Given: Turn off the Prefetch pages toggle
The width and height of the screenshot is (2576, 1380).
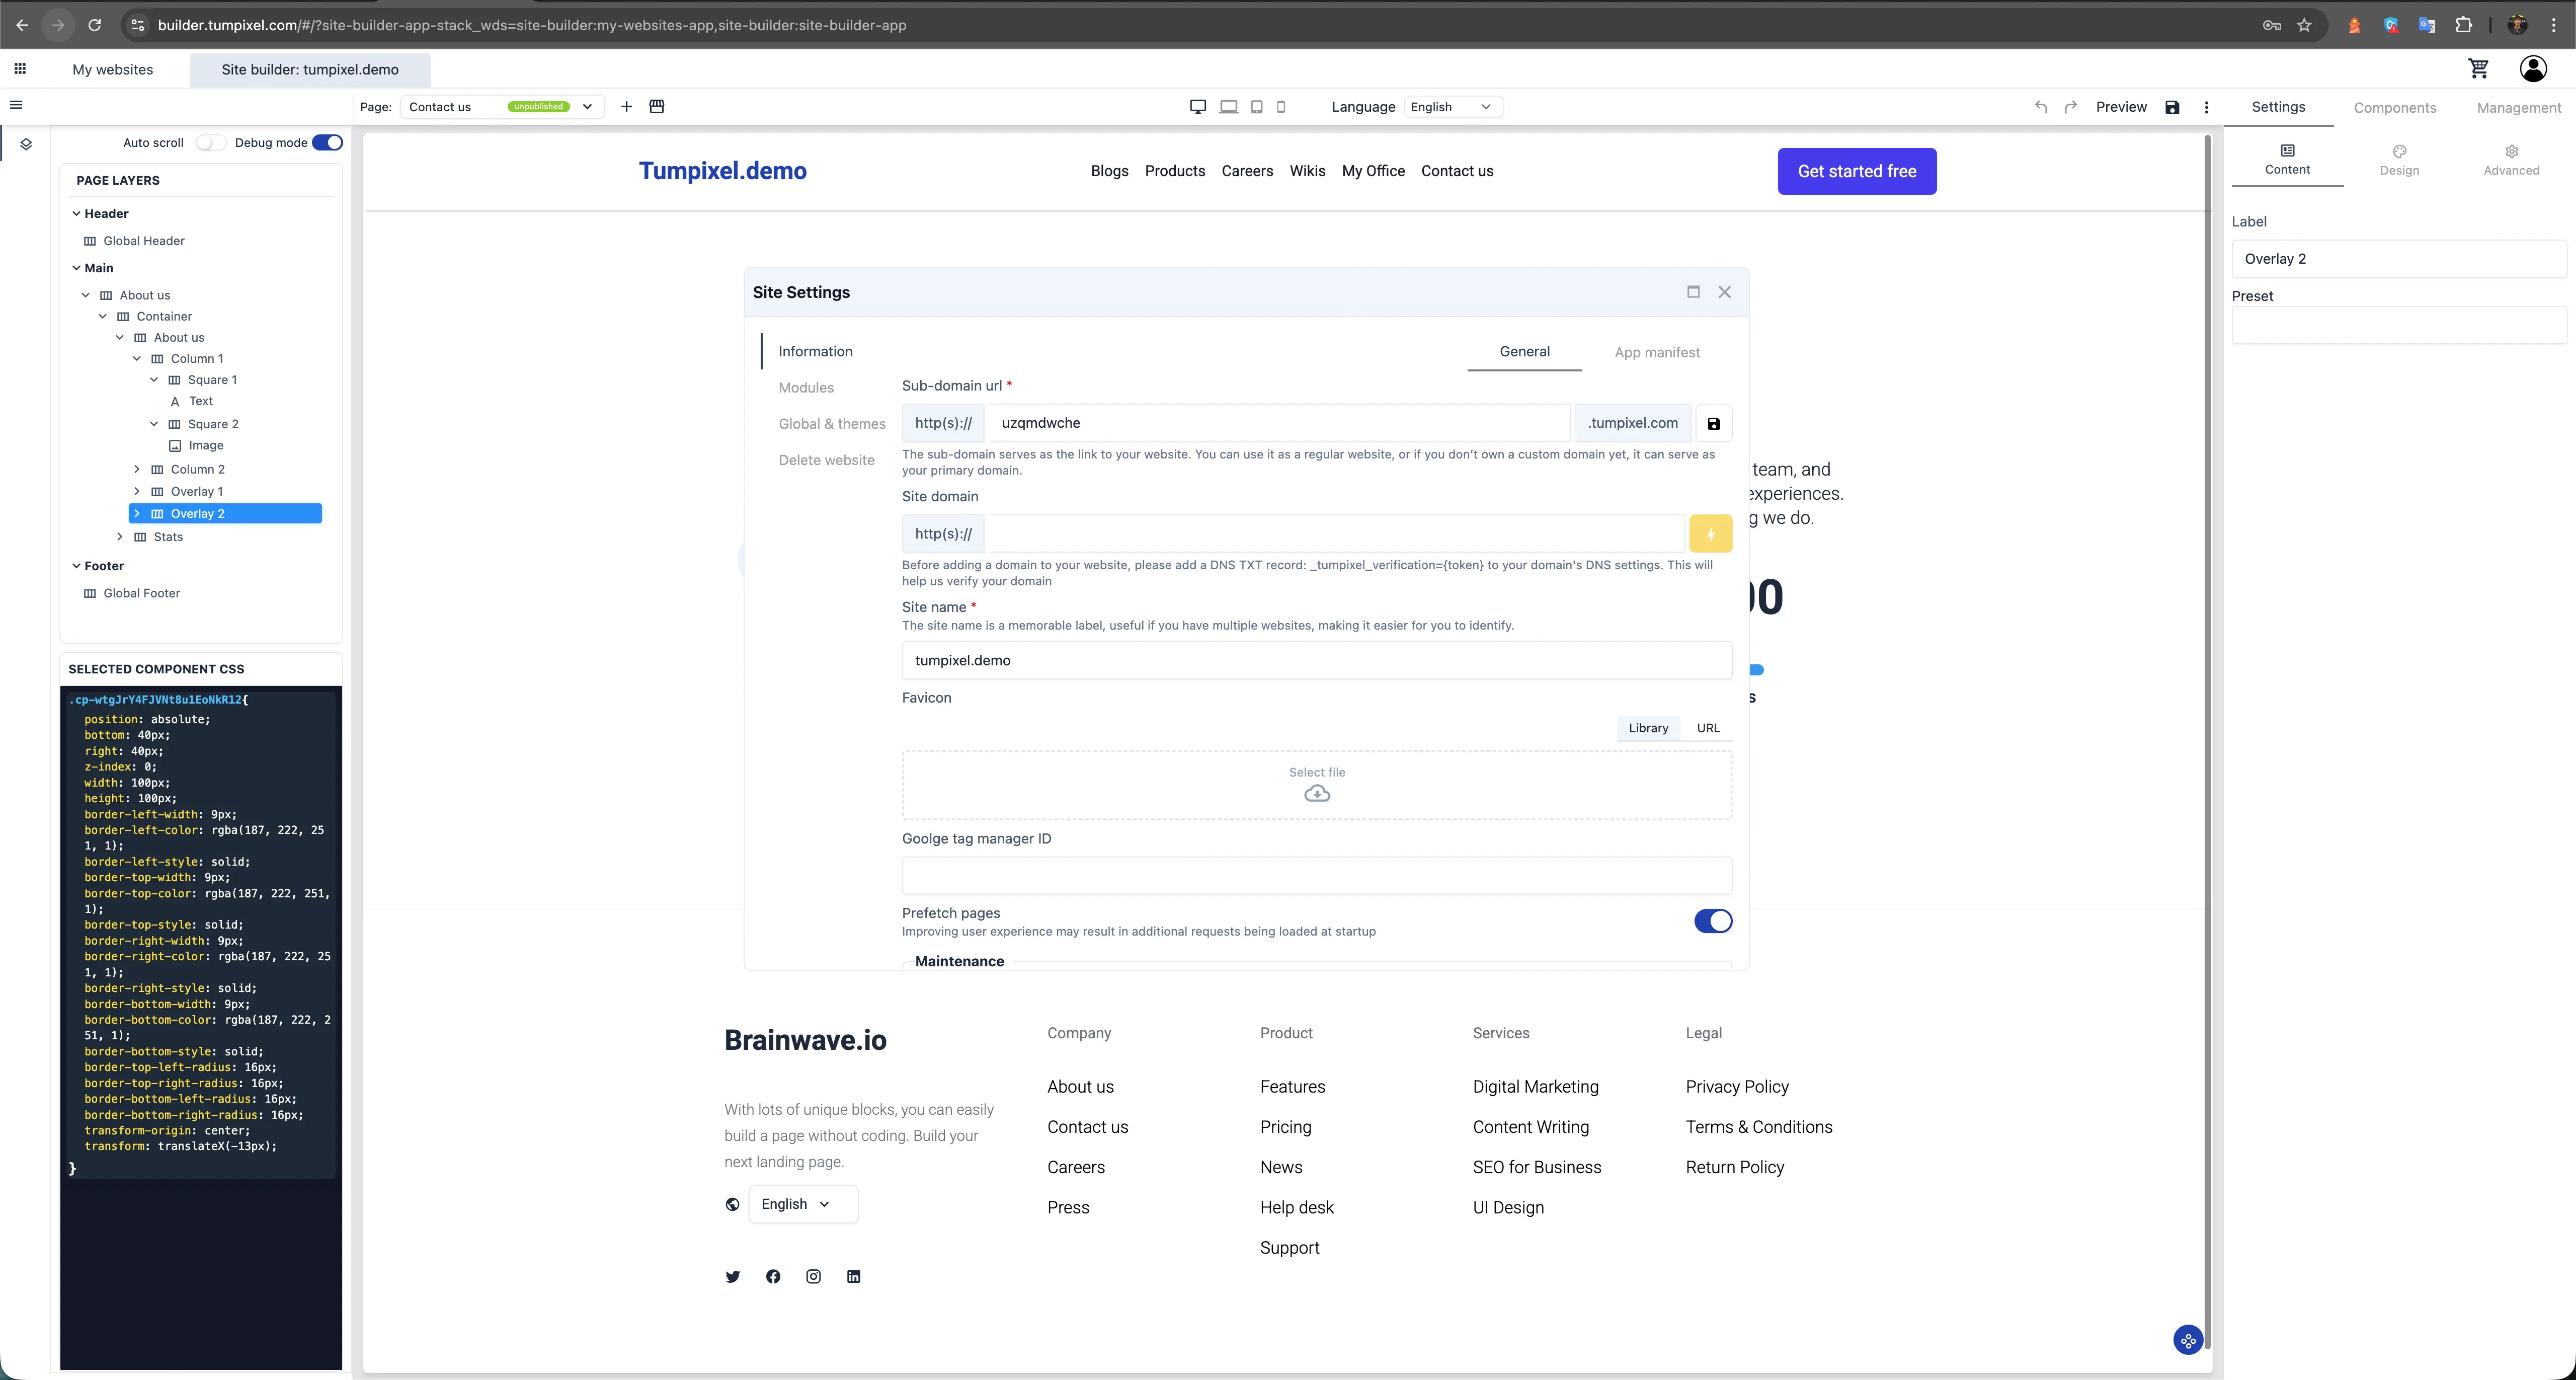Looking at the screenshot, I should pos(1713,921).
